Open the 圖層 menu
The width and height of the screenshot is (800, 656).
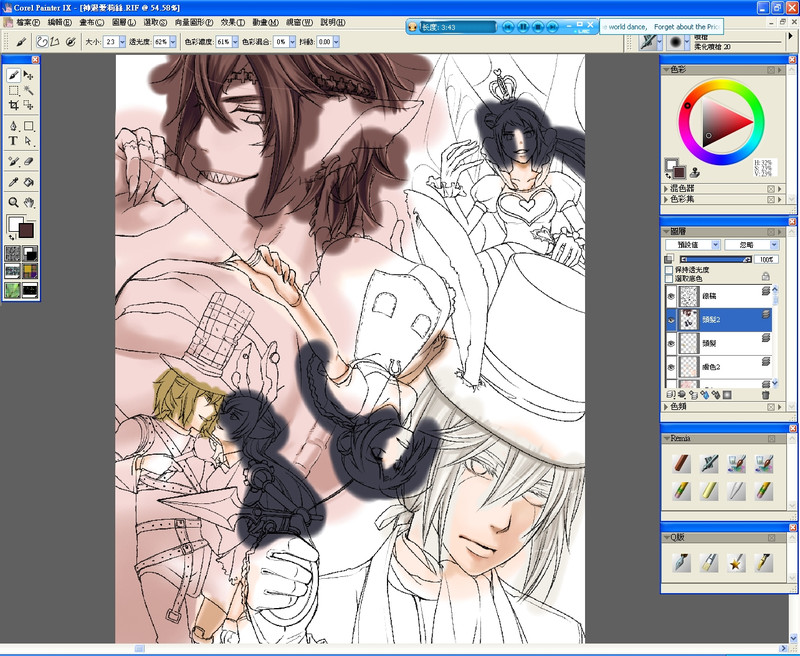pyautogui.click(x=124, y=22)
